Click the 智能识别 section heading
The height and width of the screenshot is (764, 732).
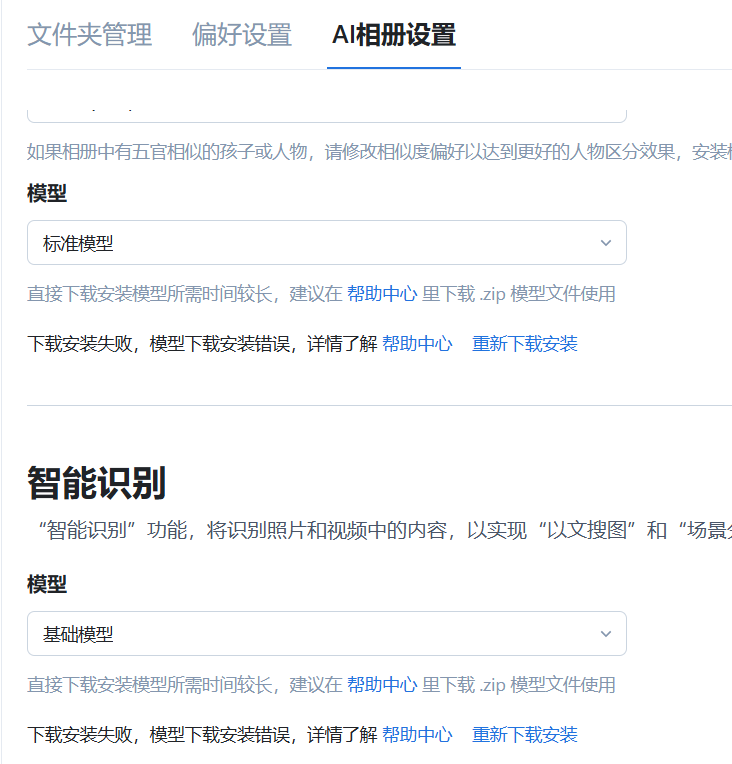coord(96,483)
